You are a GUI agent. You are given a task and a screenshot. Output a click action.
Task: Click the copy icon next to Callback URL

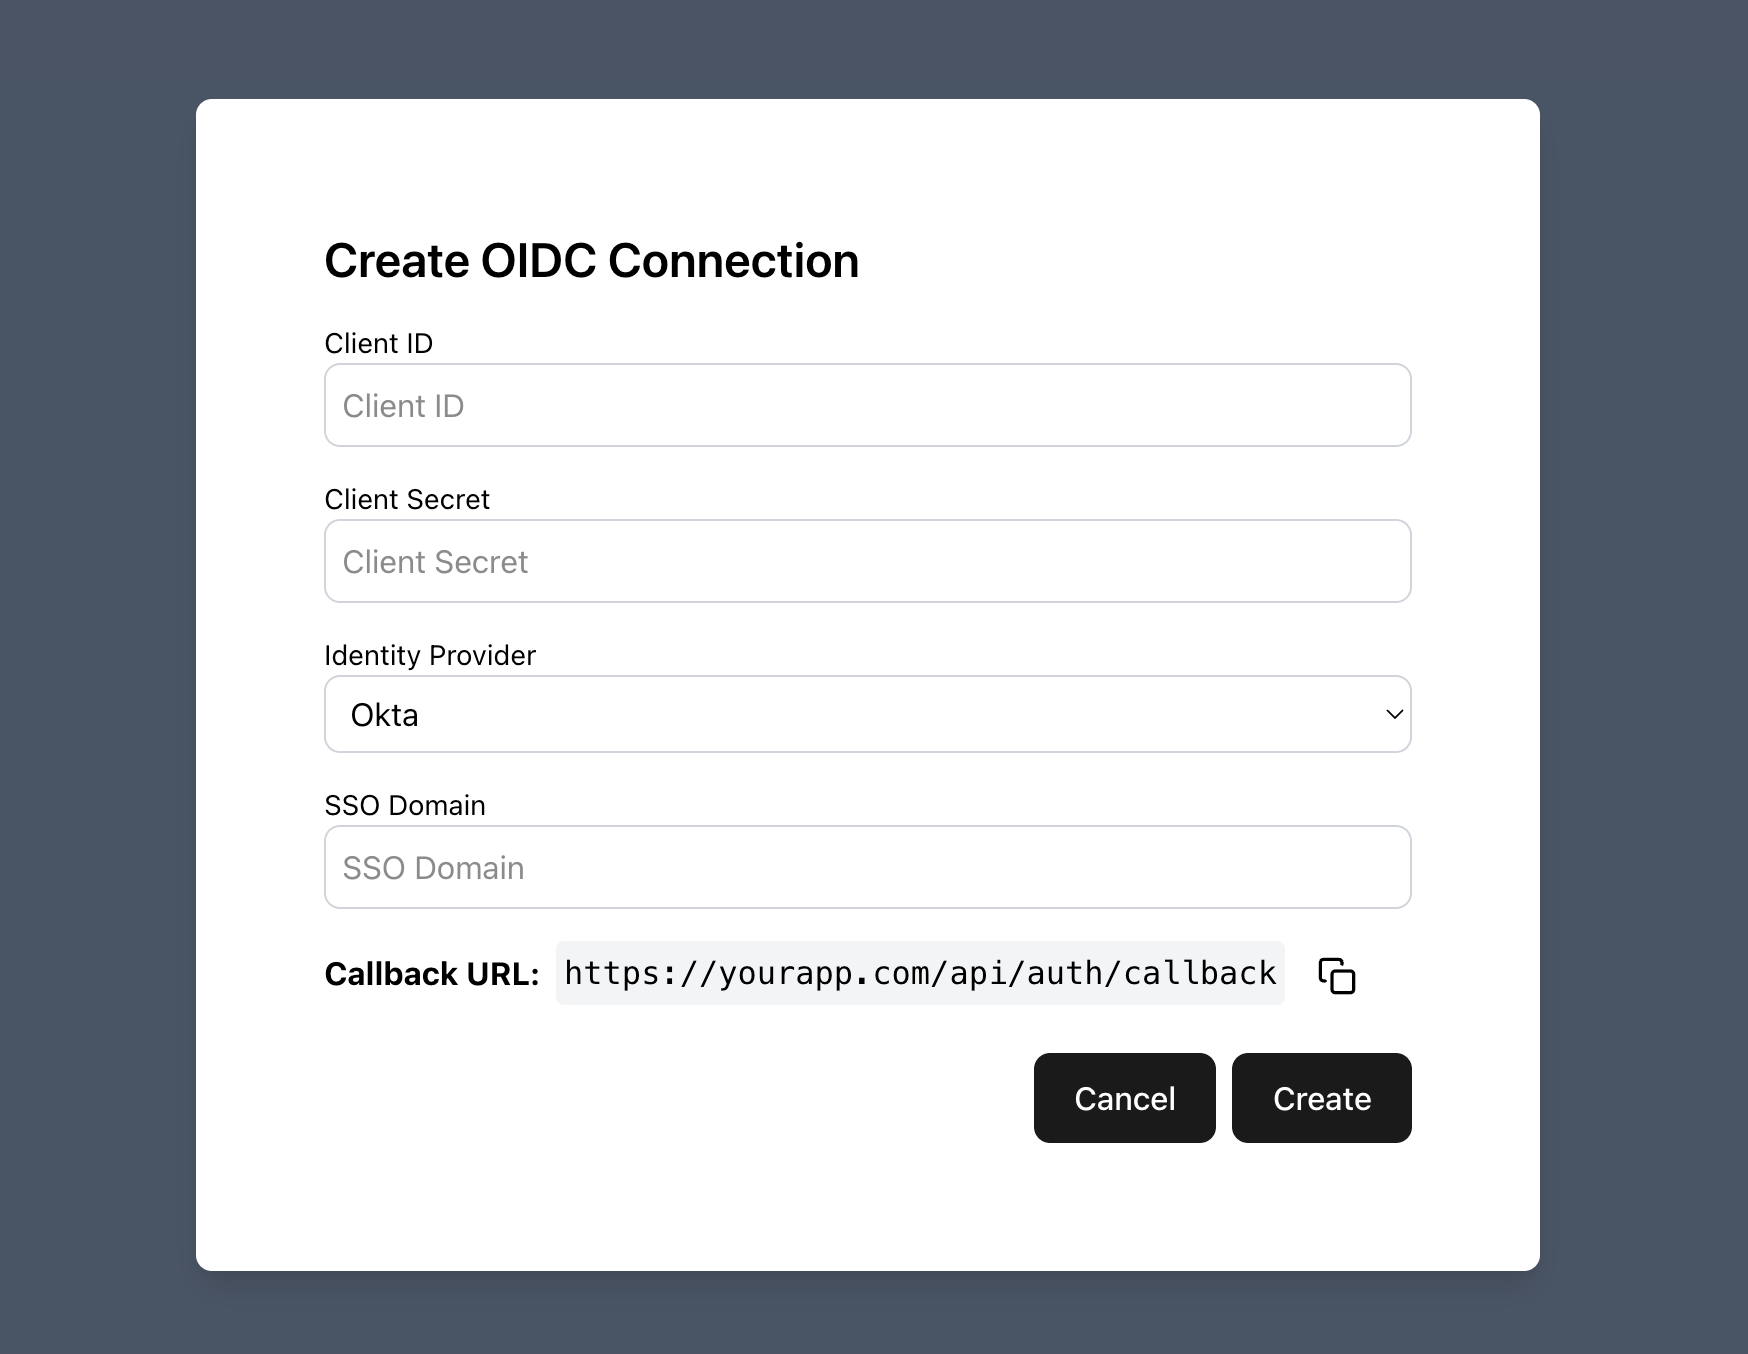pos(1338,975)
